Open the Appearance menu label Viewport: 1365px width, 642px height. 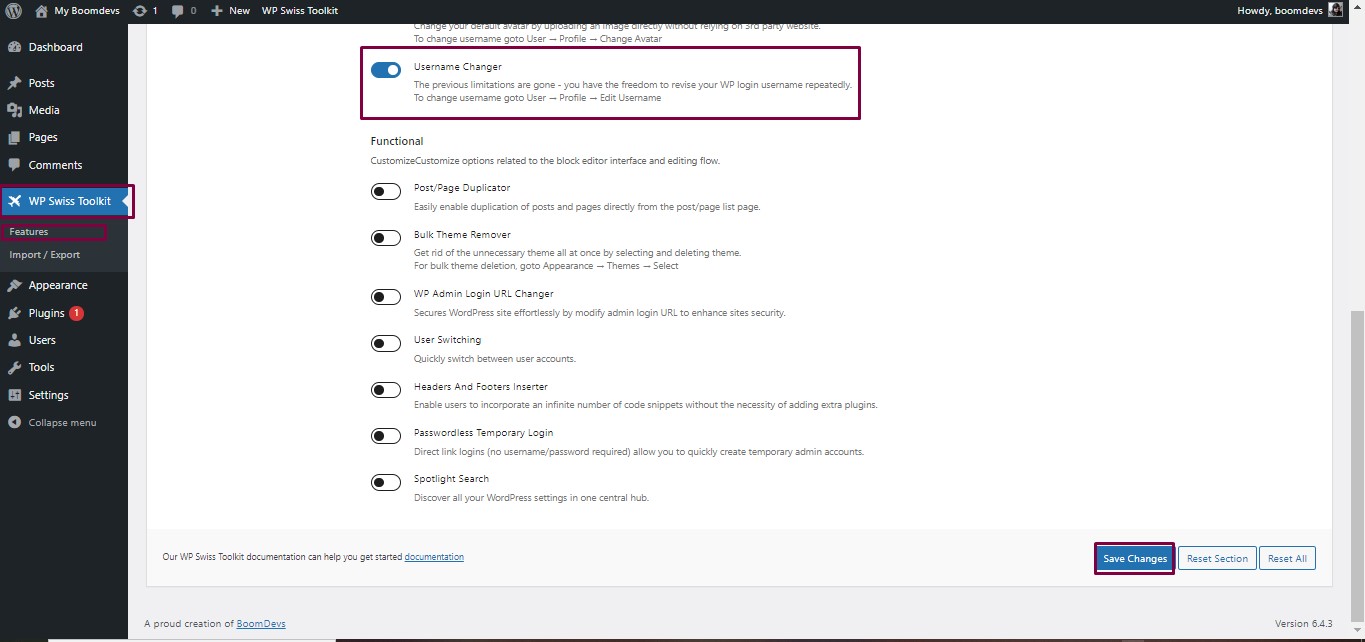click(x=58, y=285)
